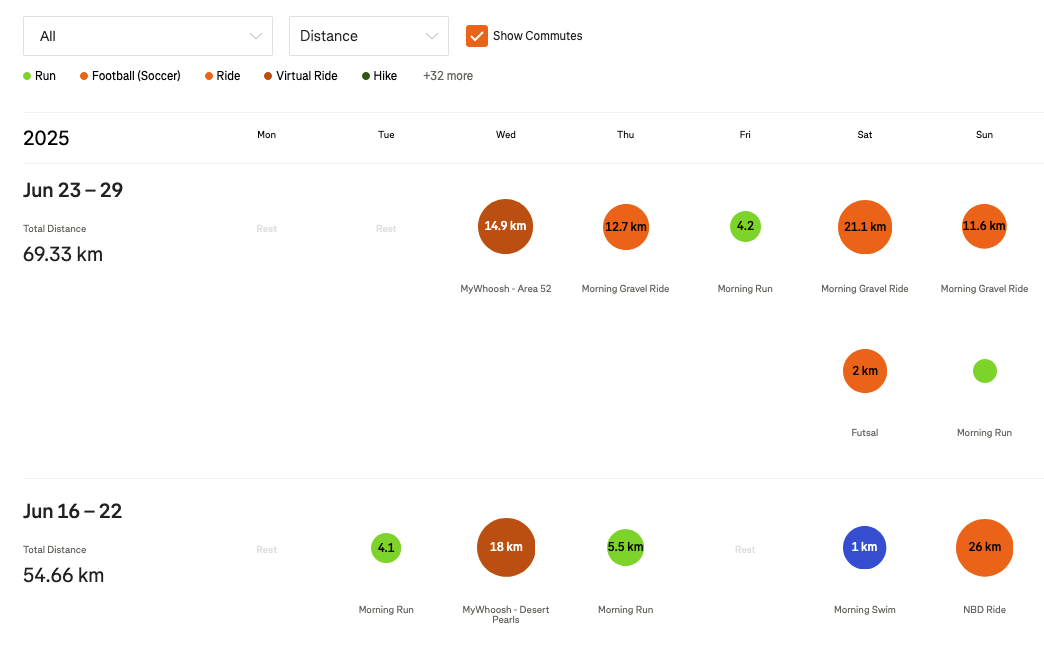Open the 21.1 km Saturday gravel ride bubble
Screen dimensions: 1044x654
point(864,227)
